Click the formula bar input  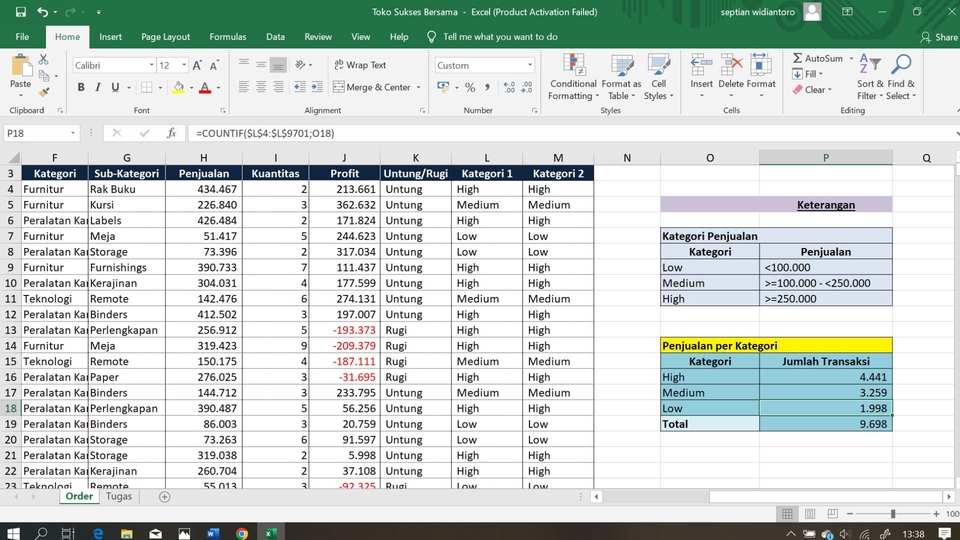pyautogui.click(x=569, y=133)
